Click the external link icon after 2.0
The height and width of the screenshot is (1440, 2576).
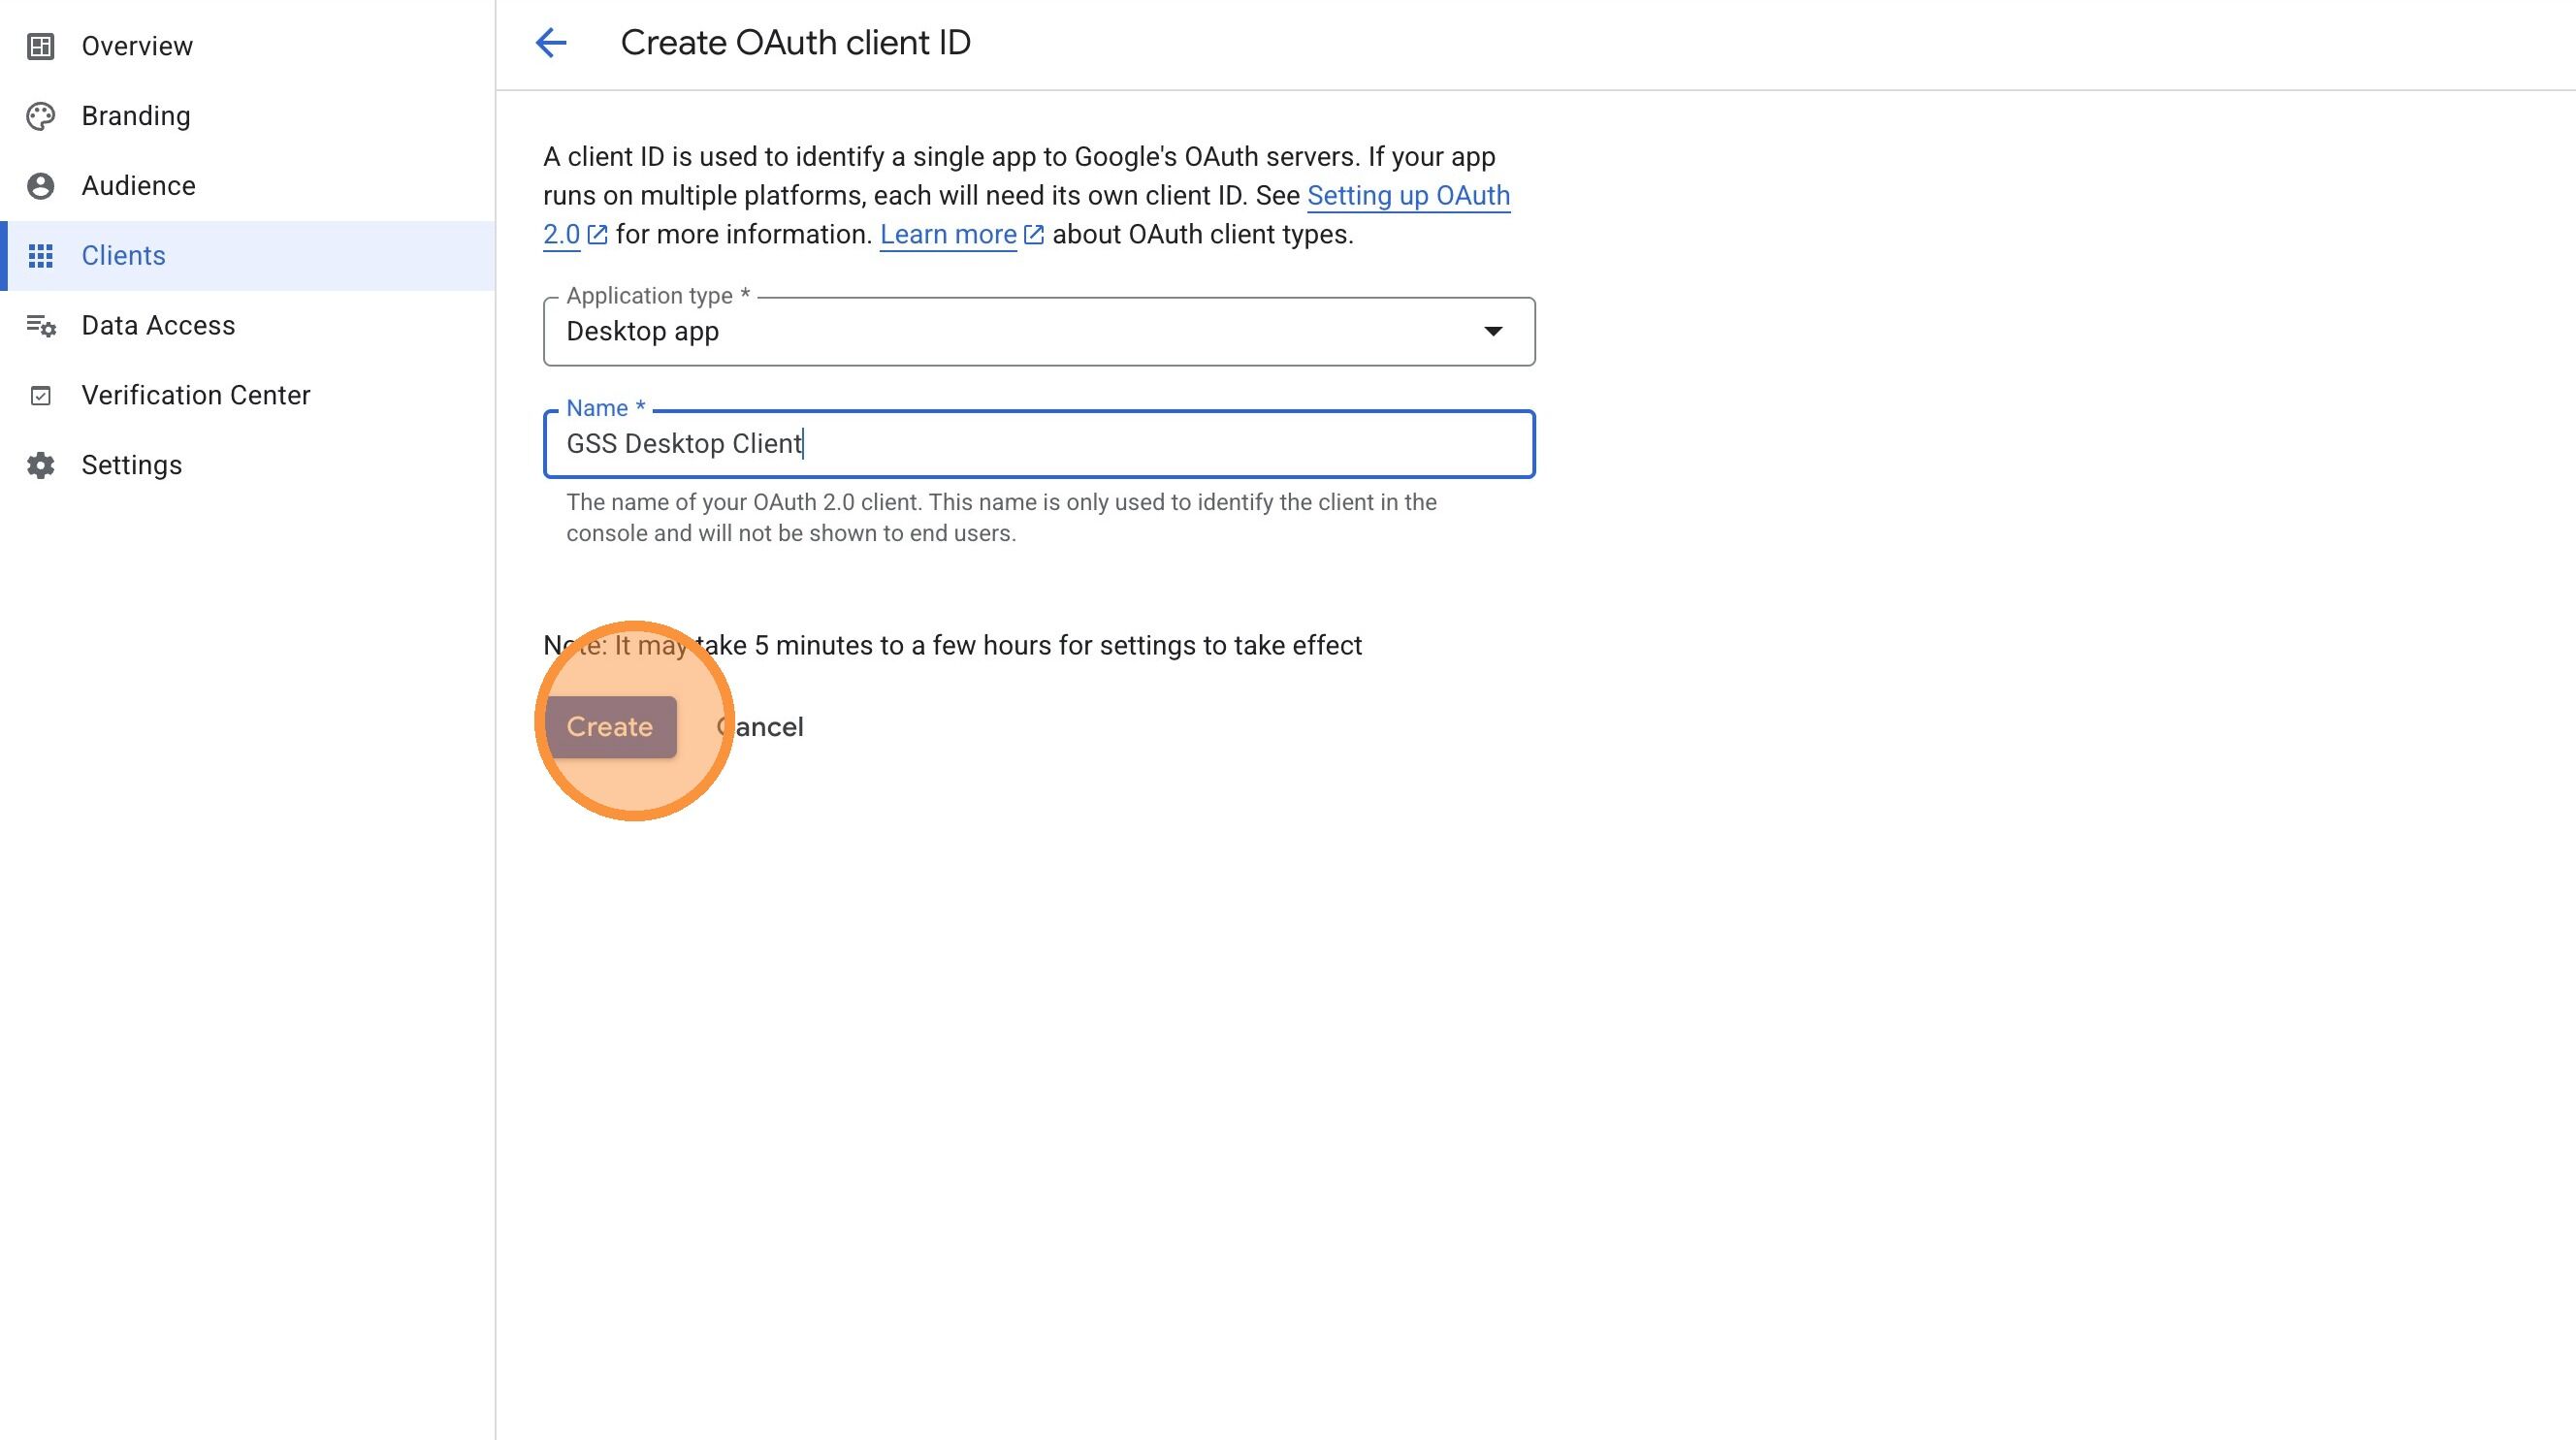coord(597,233)
